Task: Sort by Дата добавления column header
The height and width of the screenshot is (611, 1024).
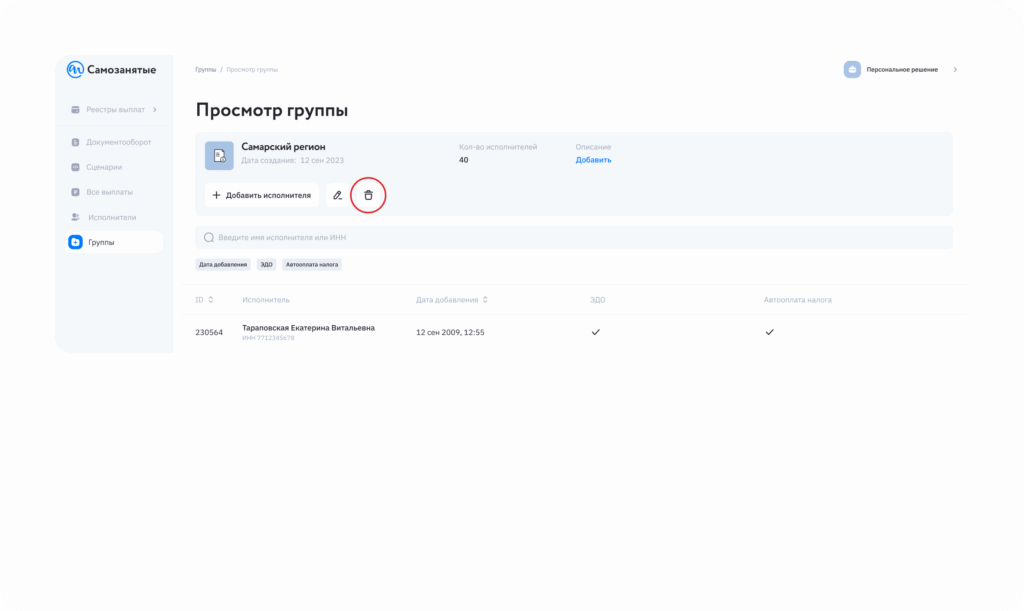Action: tap(452, 300)
